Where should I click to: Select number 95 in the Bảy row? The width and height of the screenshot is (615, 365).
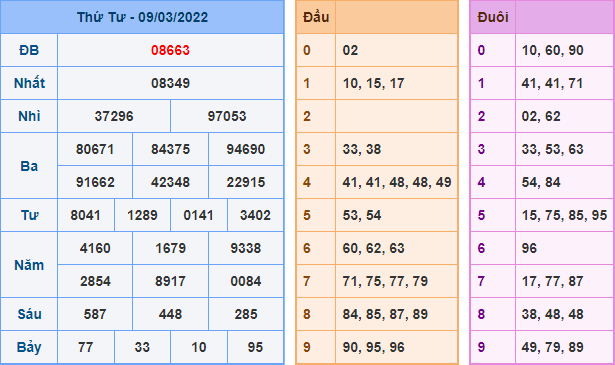255,347
